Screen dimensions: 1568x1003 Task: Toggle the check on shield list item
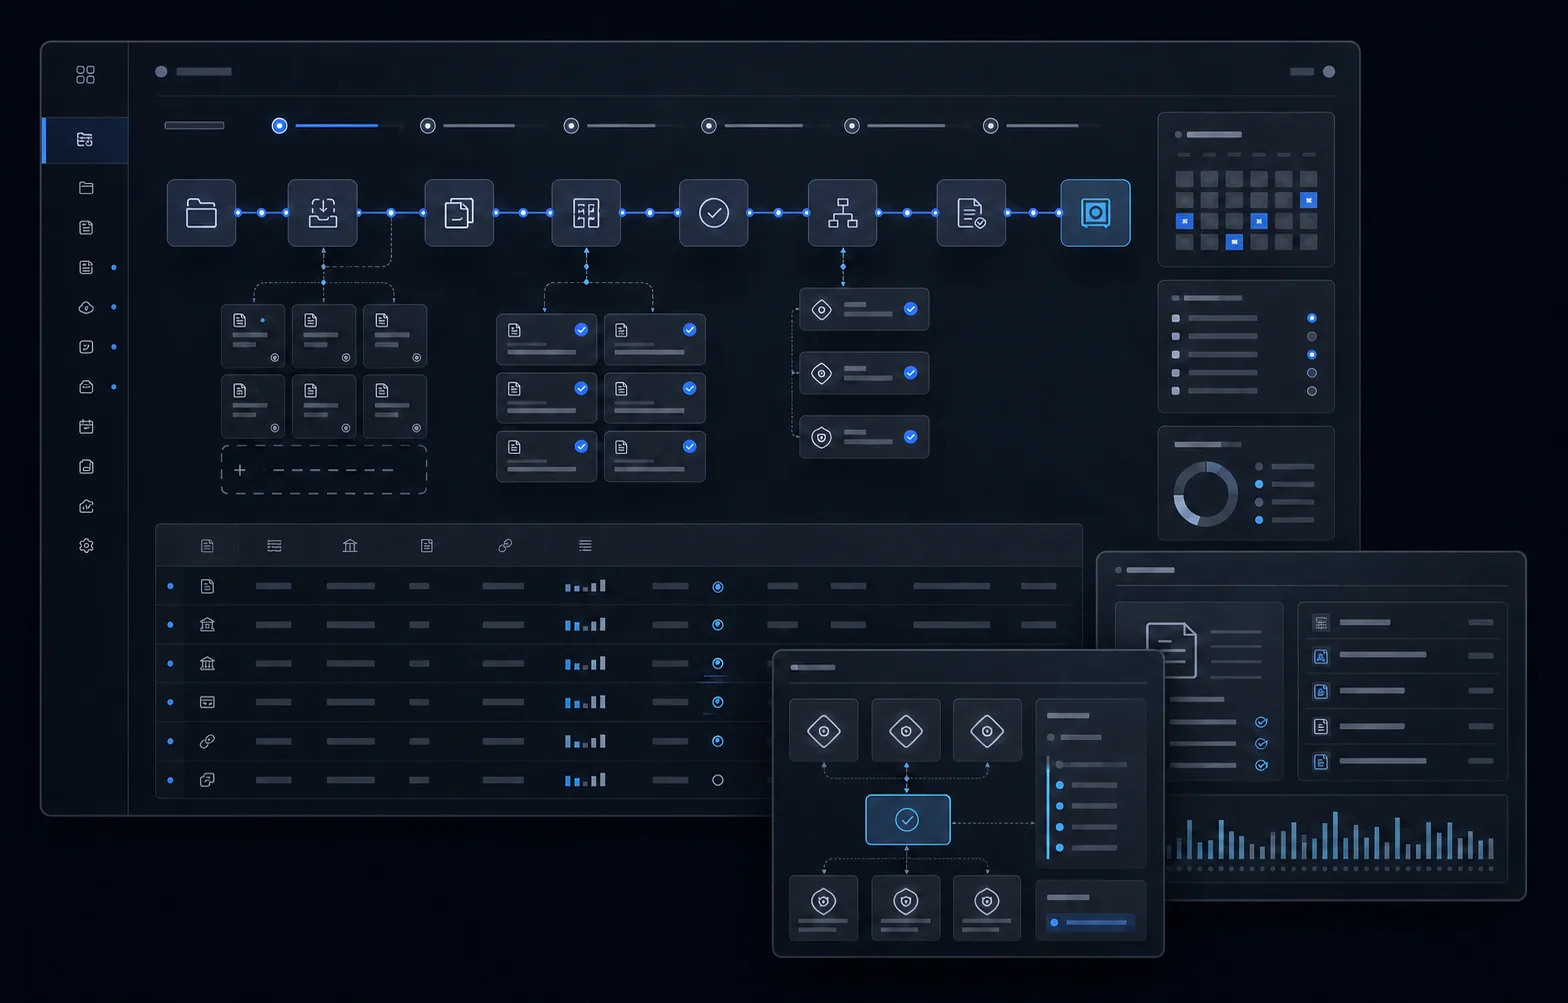point(911,437)
